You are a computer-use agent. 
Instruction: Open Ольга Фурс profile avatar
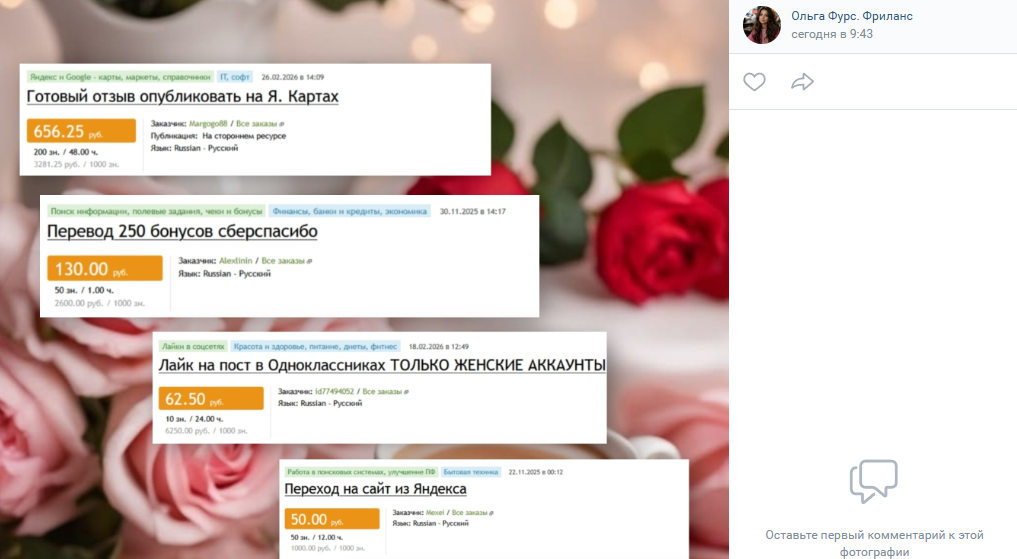point(761,25)
